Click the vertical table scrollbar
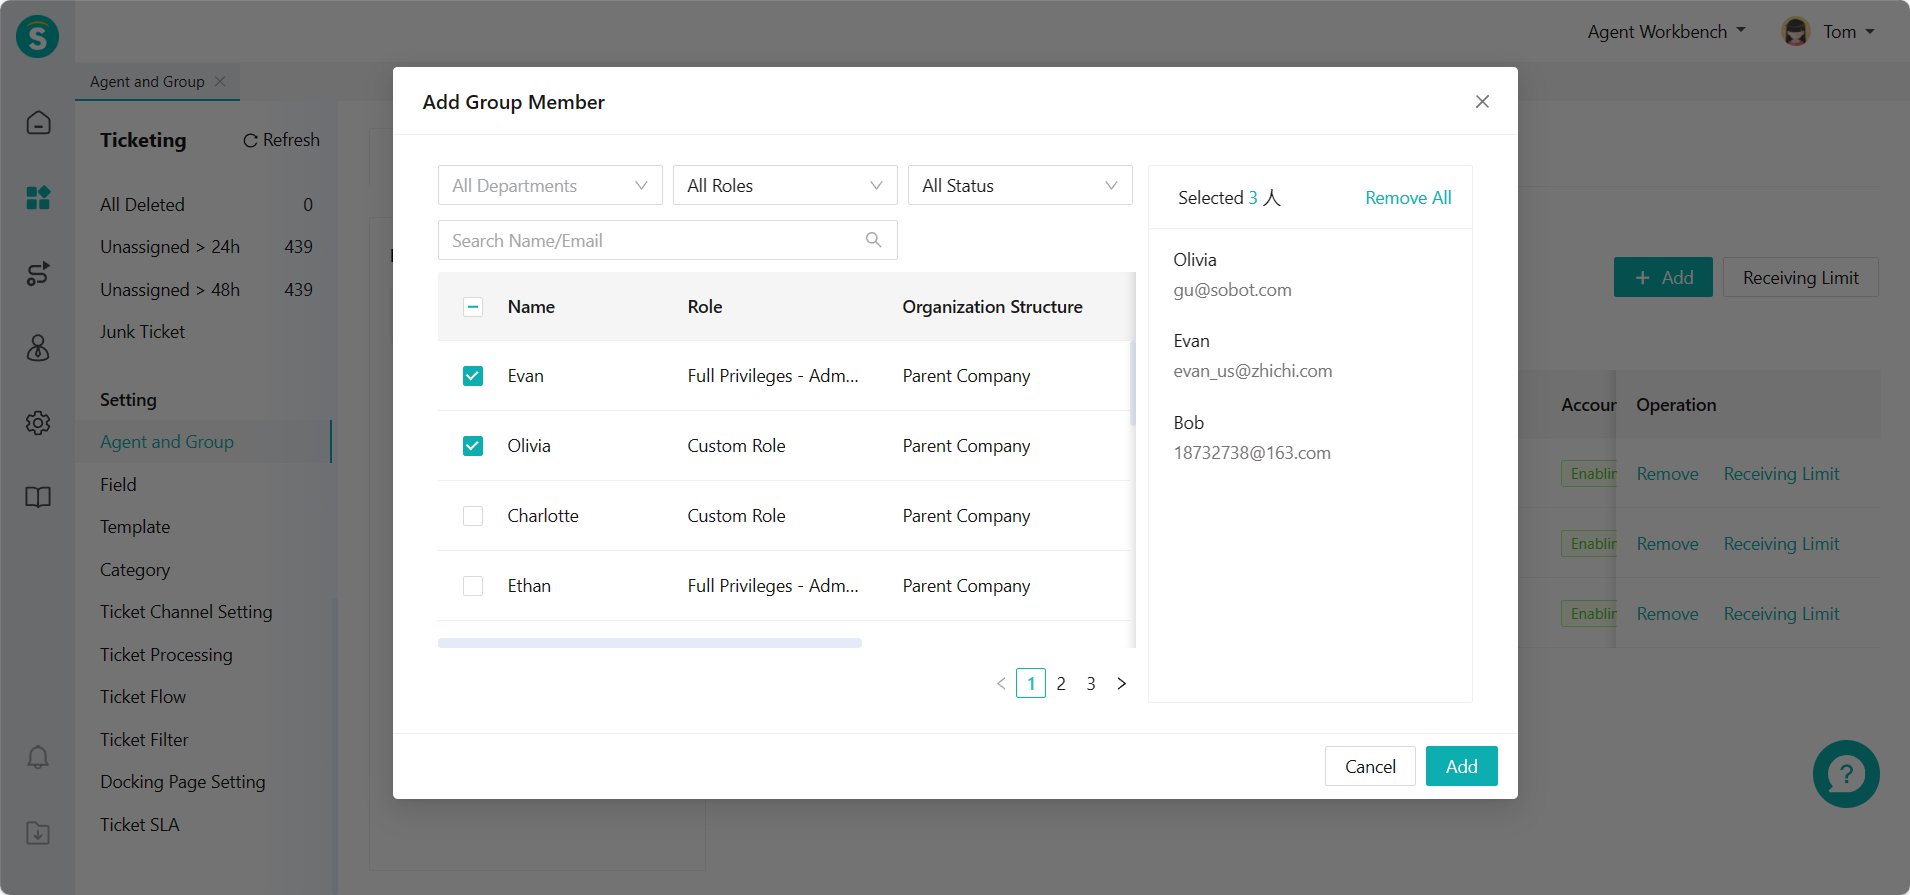The width and height of the screenshot is (1910, 895). tap(1133, 383)
